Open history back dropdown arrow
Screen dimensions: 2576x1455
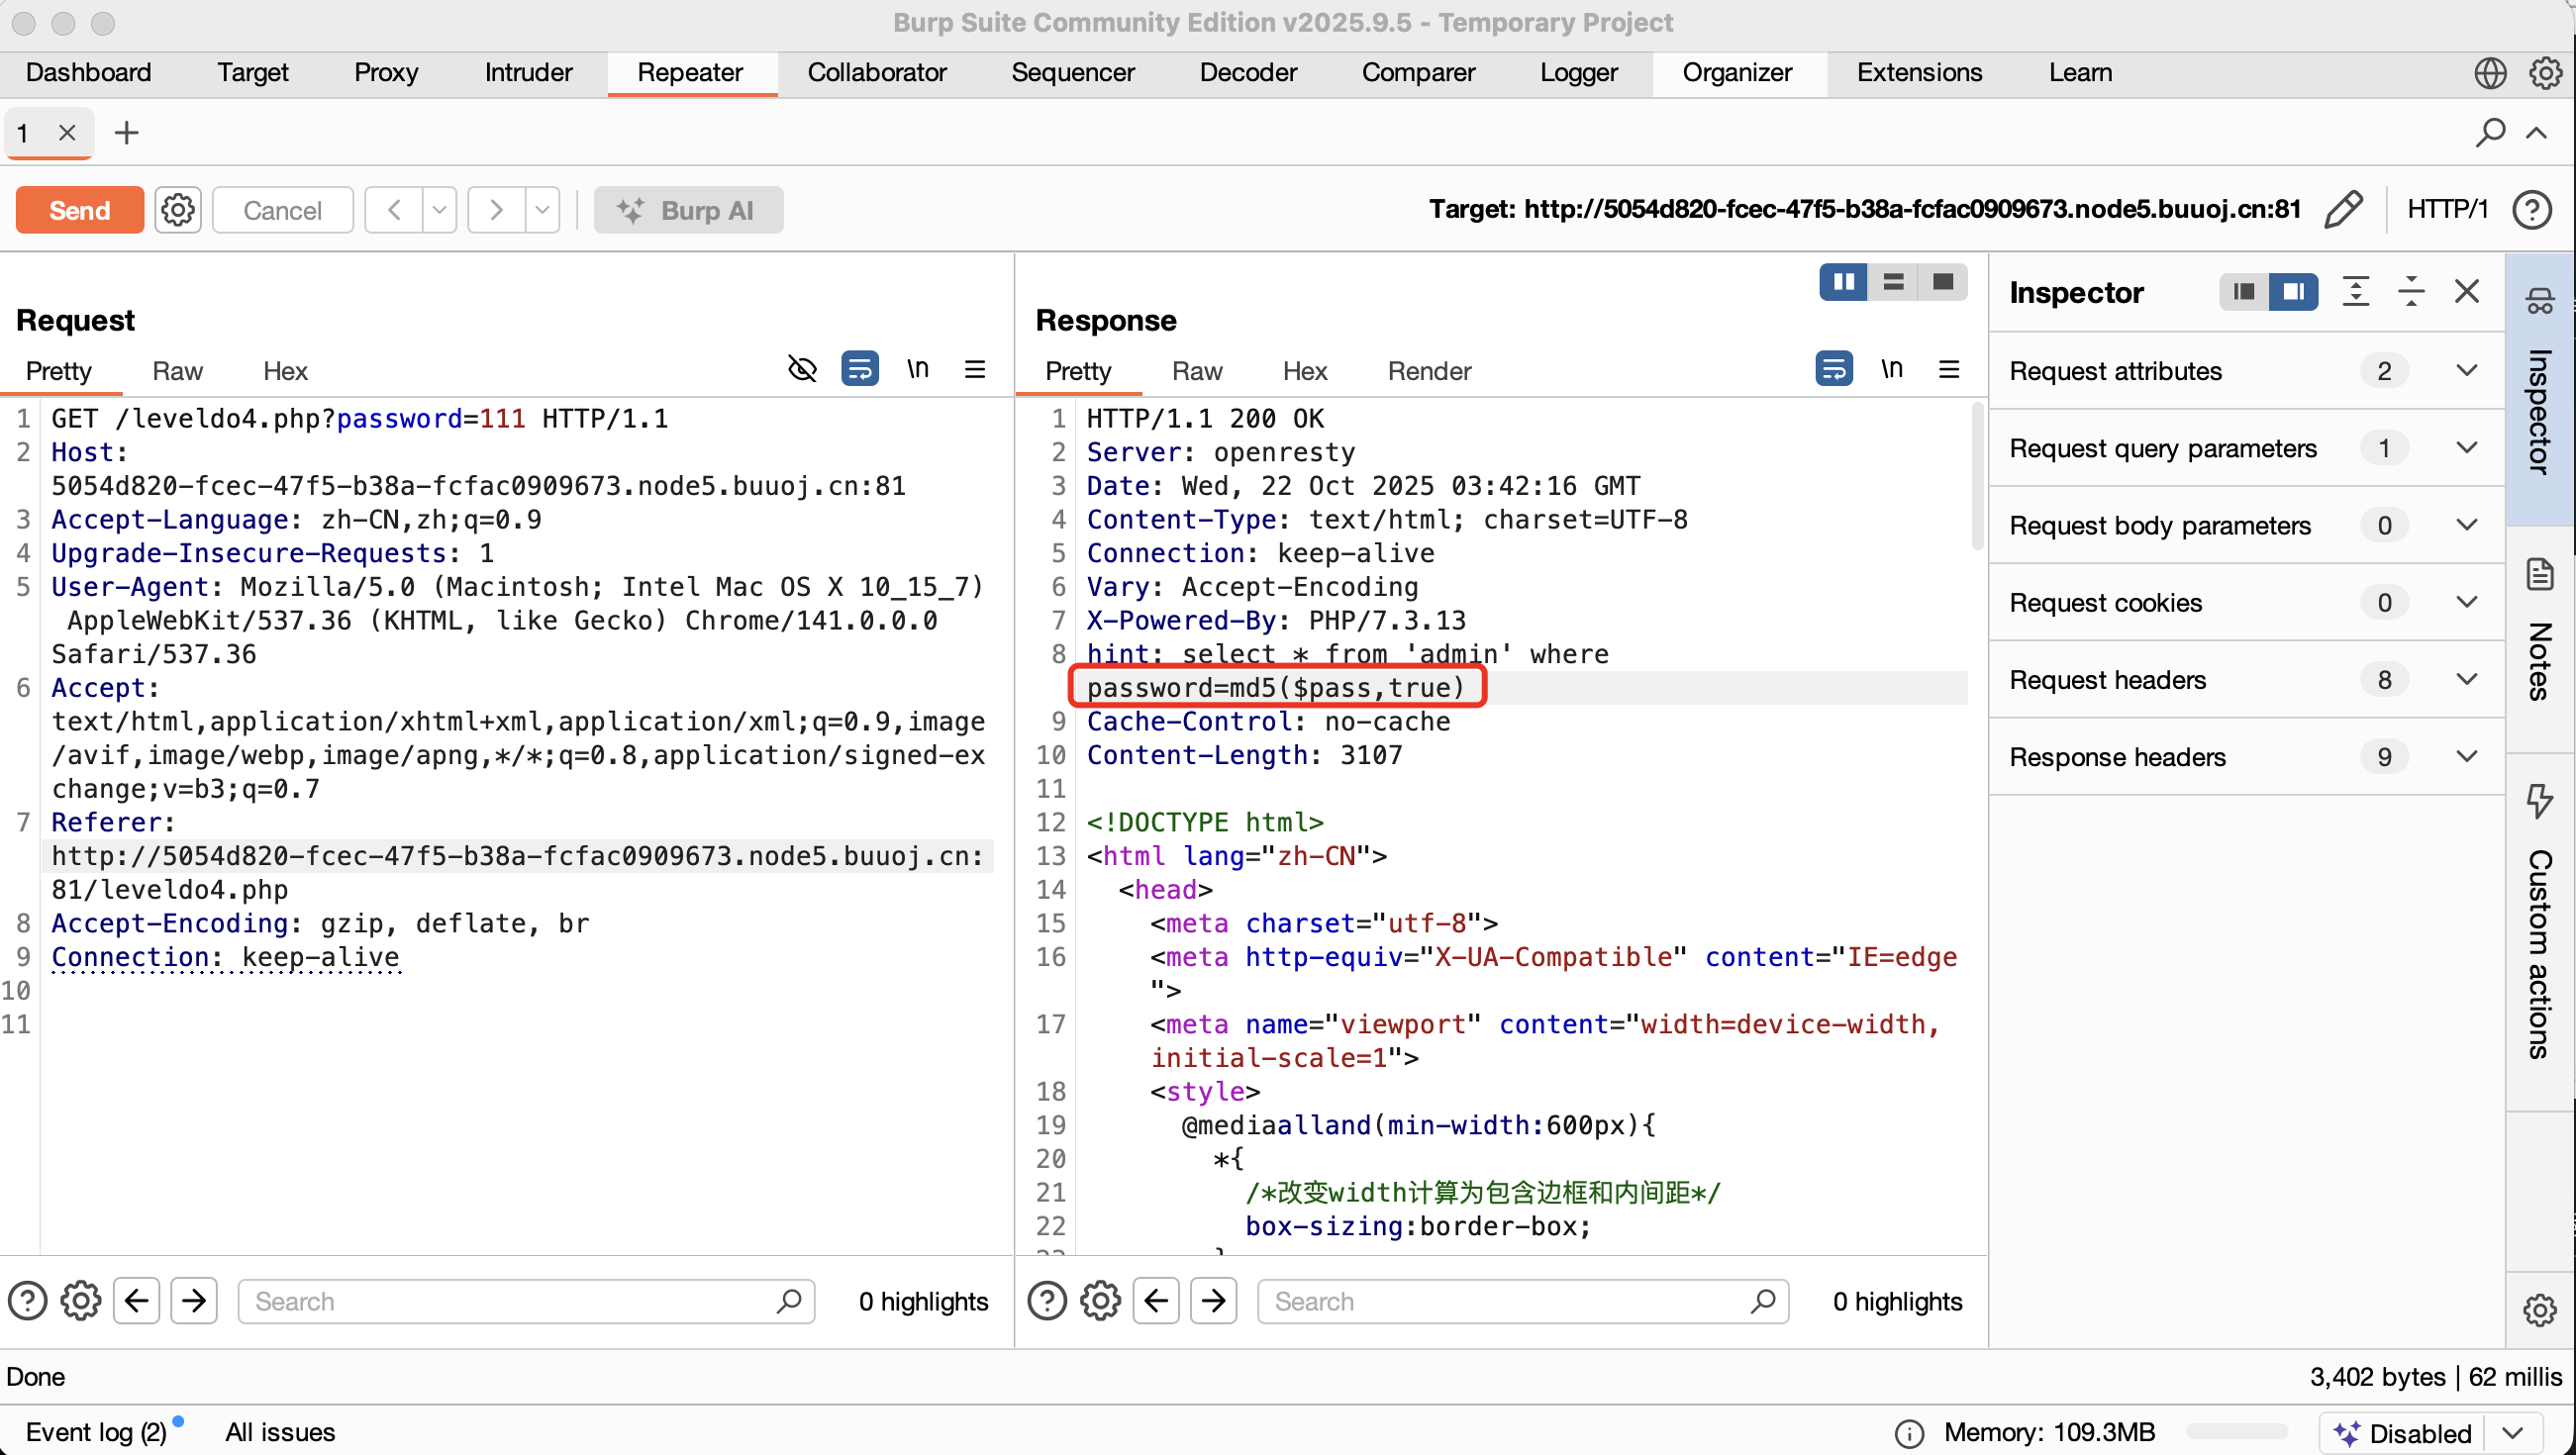[439, 210]
